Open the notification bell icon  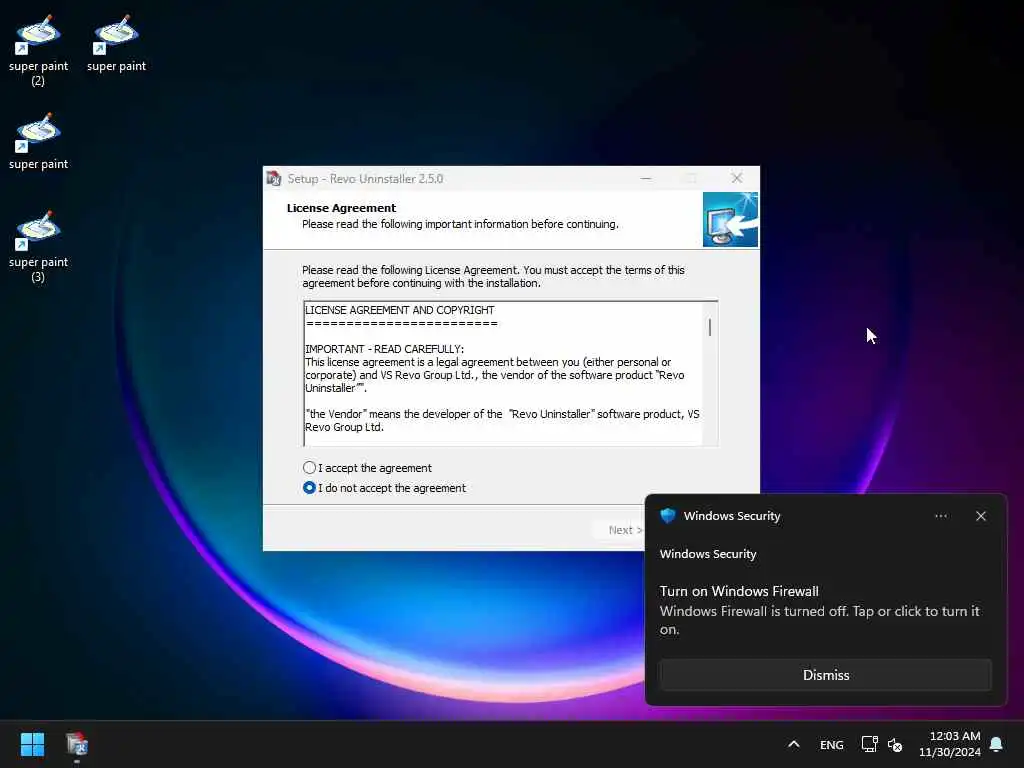[x=996, y=744]
